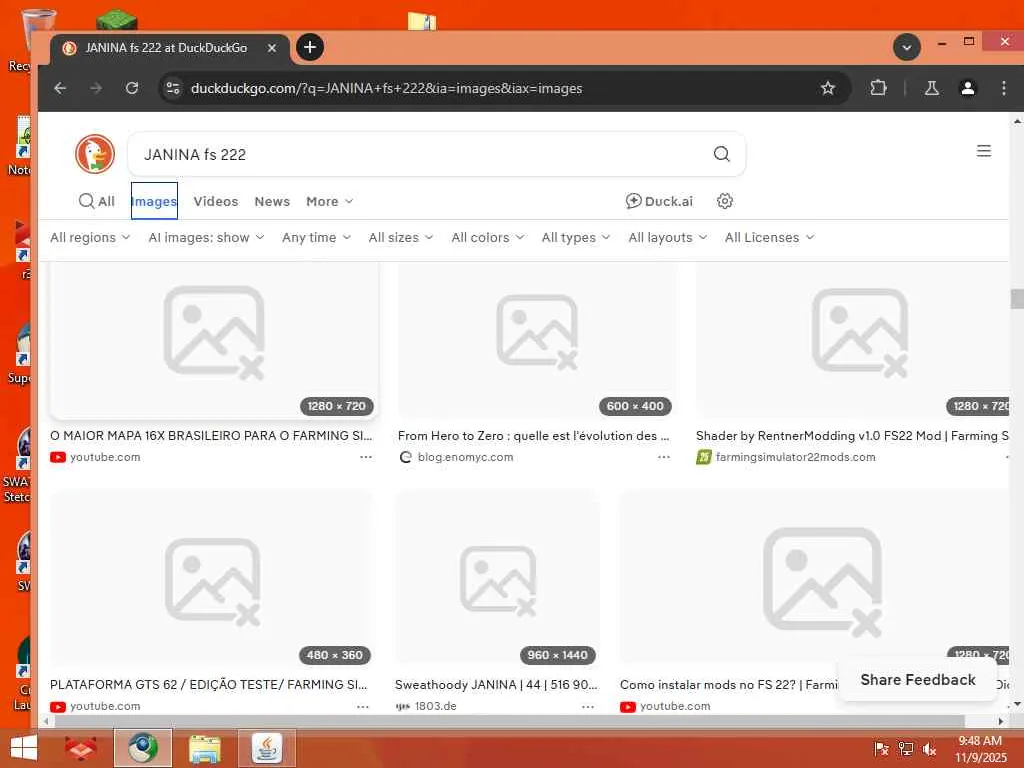This screenshot has width=1024, height=768.
Task: Reload the page
Action: (132, 88)
